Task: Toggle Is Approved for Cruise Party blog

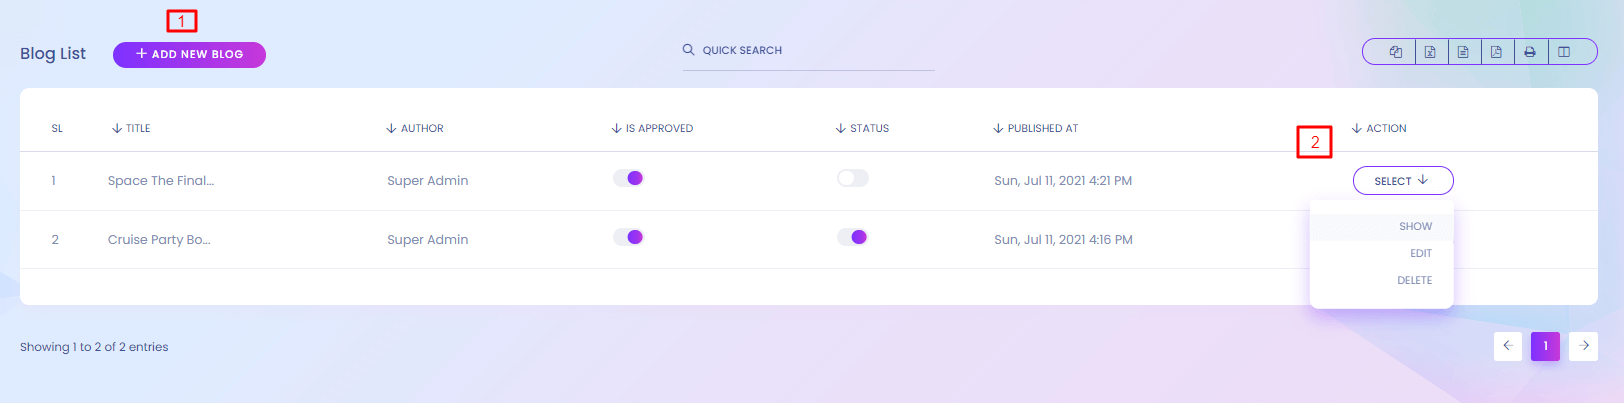Action: tap(628, 238)
